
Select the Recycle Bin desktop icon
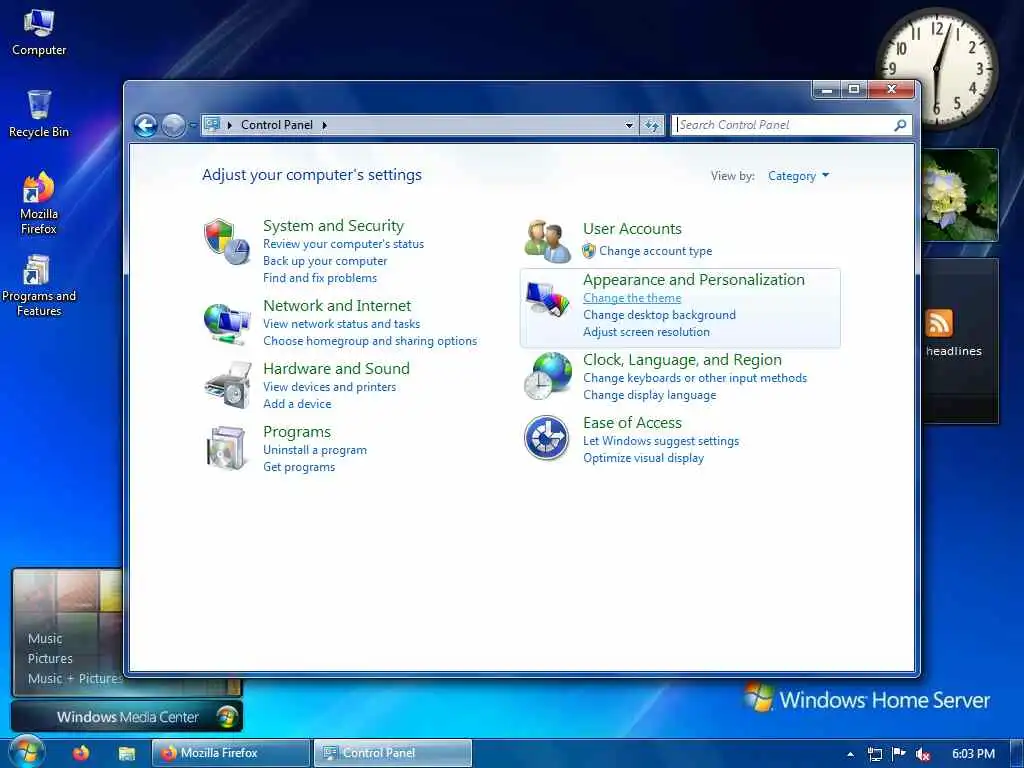coord(39,114)
